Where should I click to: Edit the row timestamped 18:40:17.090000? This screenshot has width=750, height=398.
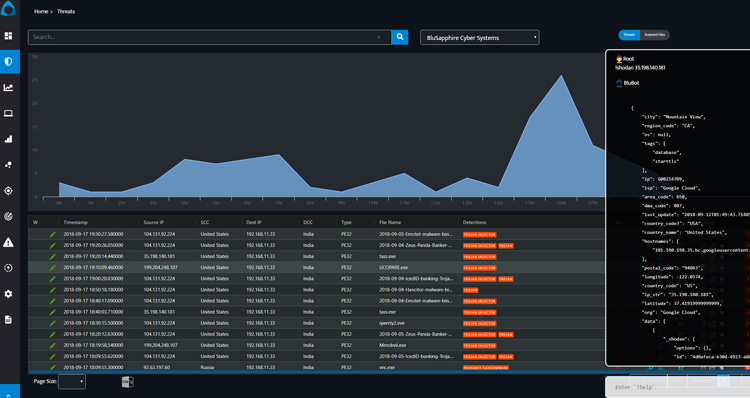click(52, 301)
